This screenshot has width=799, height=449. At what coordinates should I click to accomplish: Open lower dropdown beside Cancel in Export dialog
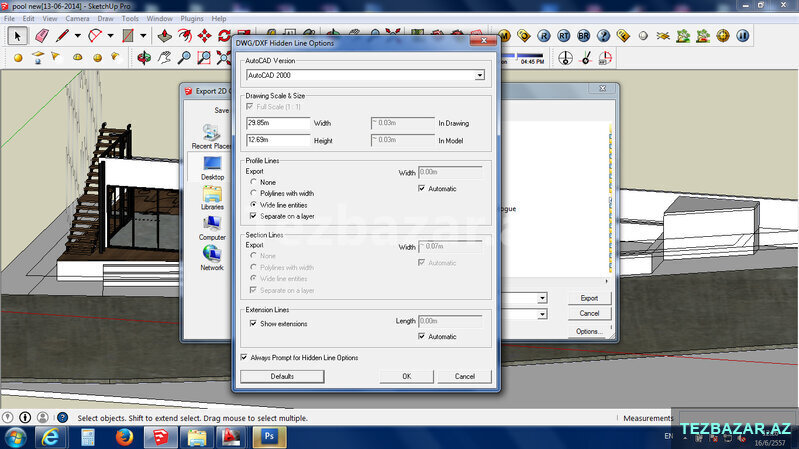(542, 314)
